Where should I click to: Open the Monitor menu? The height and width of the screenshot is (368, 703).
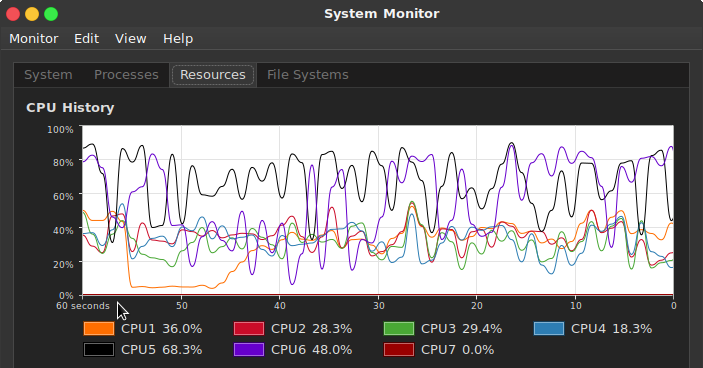click(34, 39)
